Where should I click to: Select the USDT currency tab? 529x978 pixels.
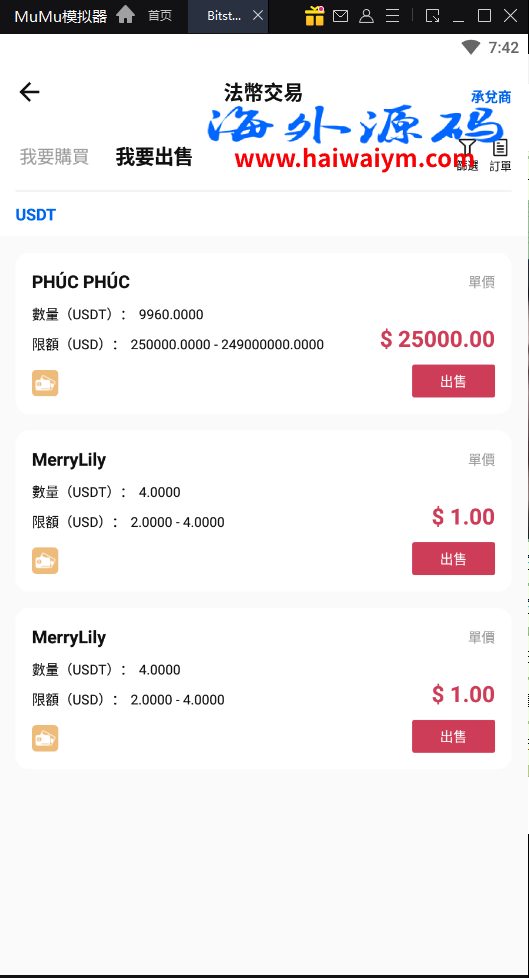36,215
